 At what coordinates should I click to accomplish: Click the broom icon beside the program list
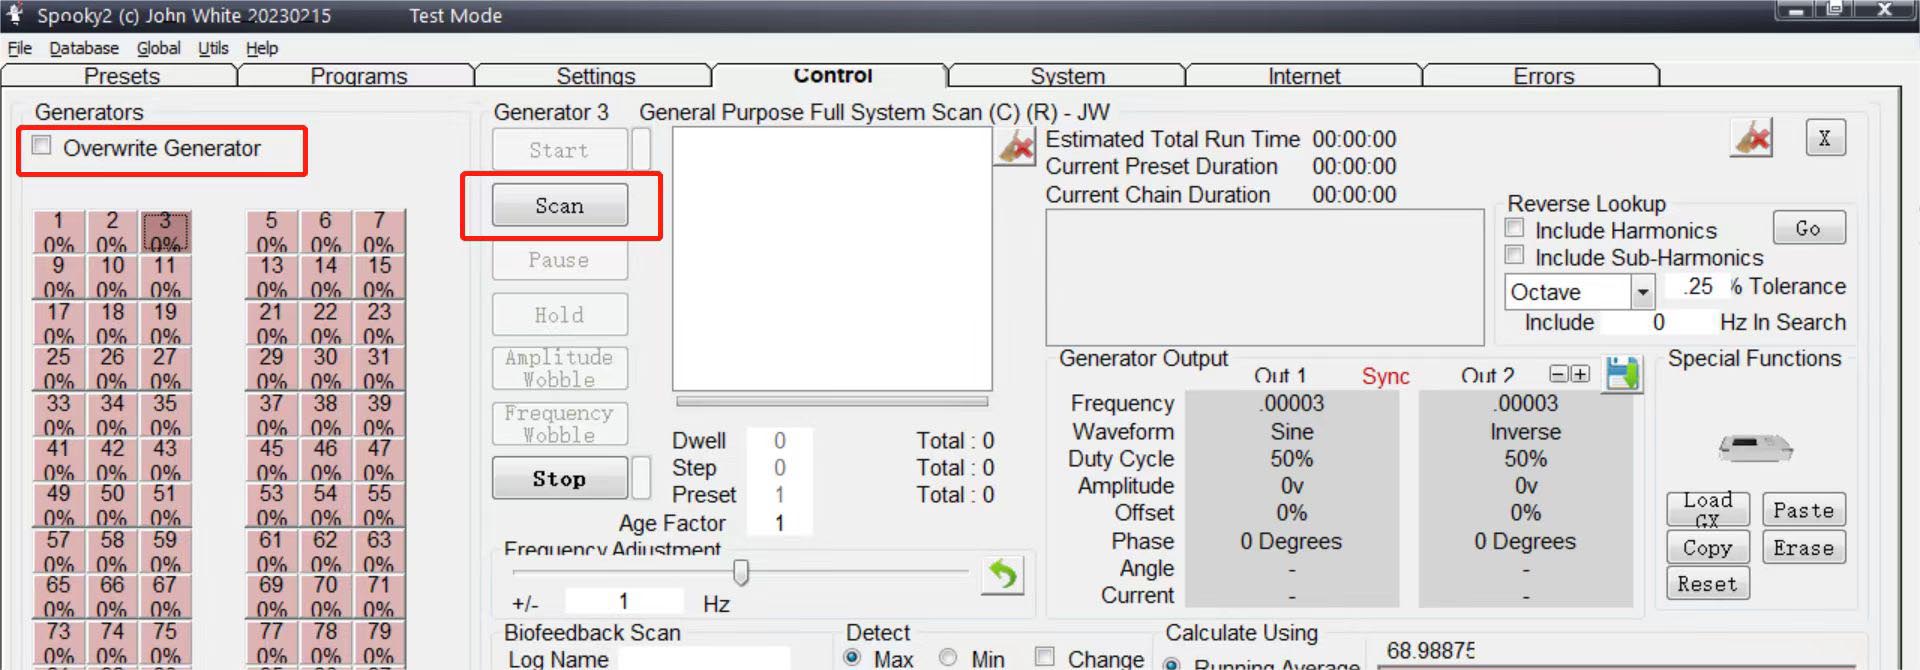[1015, 148]
